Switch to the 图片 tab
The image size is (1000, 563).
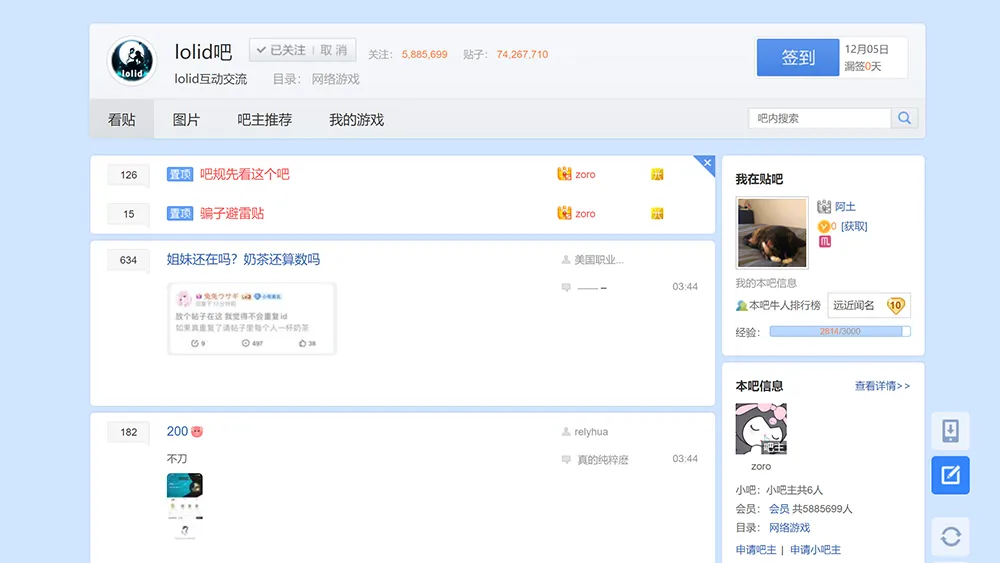[x=186, y=119]
